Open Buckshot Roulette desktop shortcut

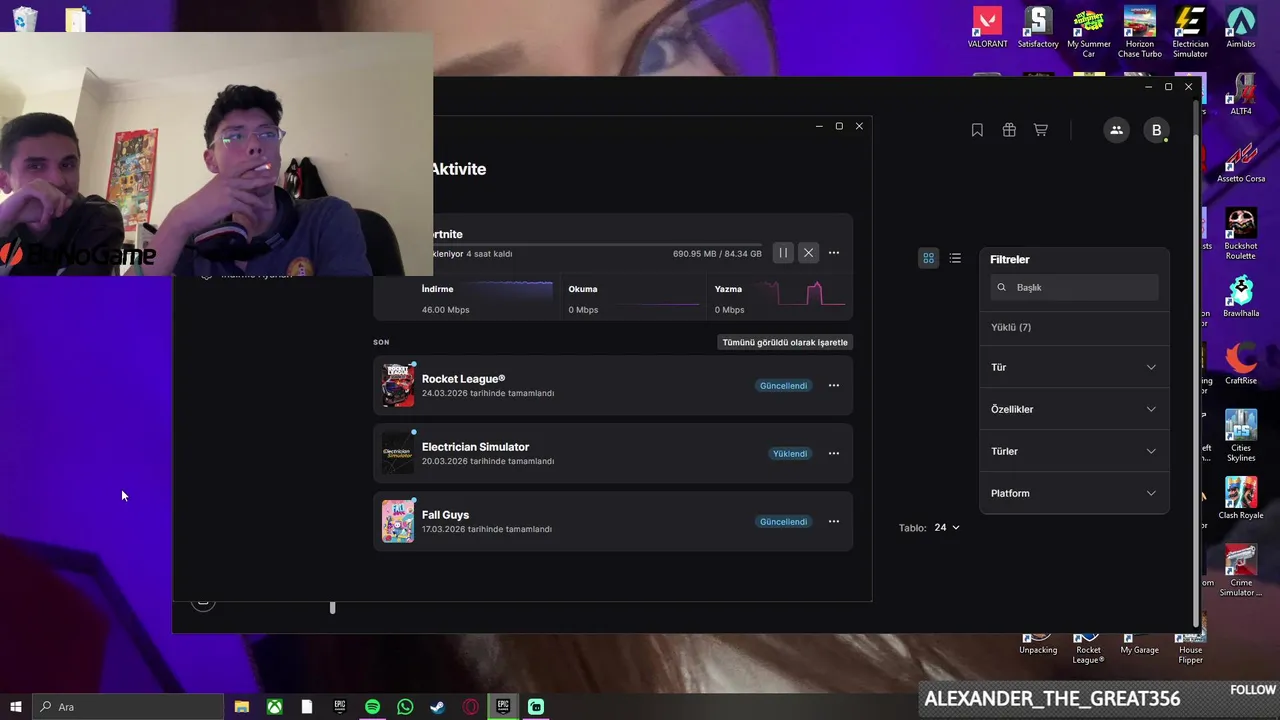point(1241,234)
